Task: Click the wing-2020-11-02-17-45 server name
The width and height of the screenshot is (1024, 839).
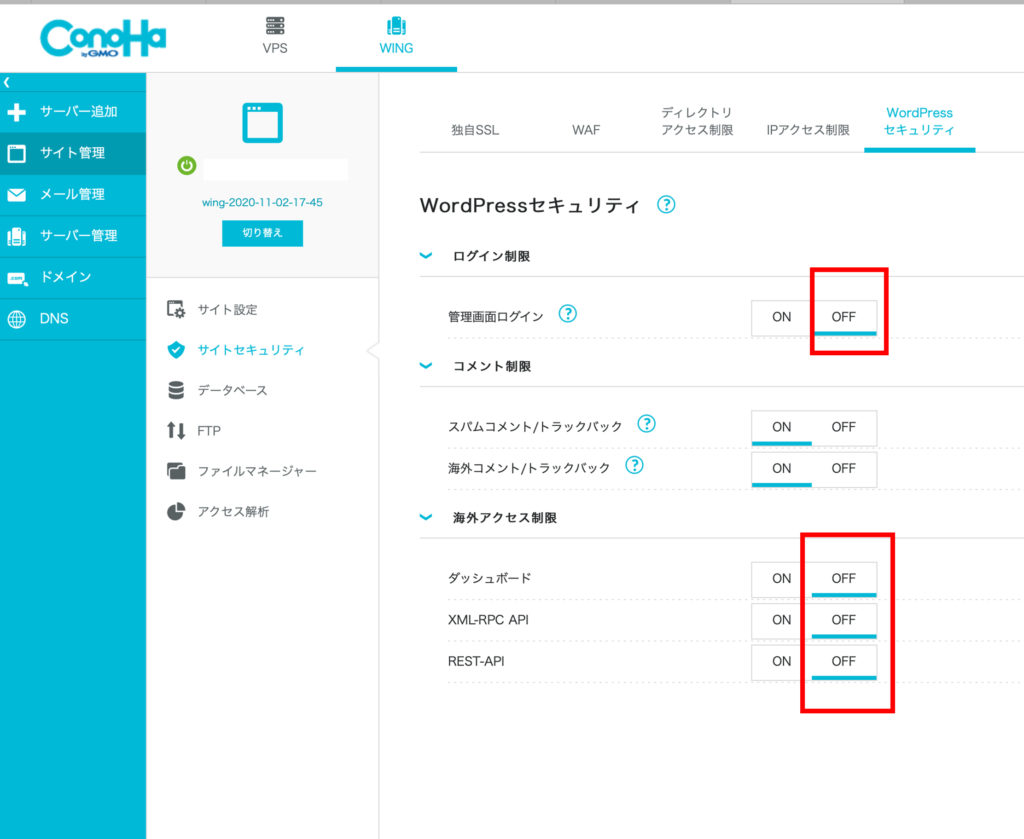Action: [x=263, y=202]
